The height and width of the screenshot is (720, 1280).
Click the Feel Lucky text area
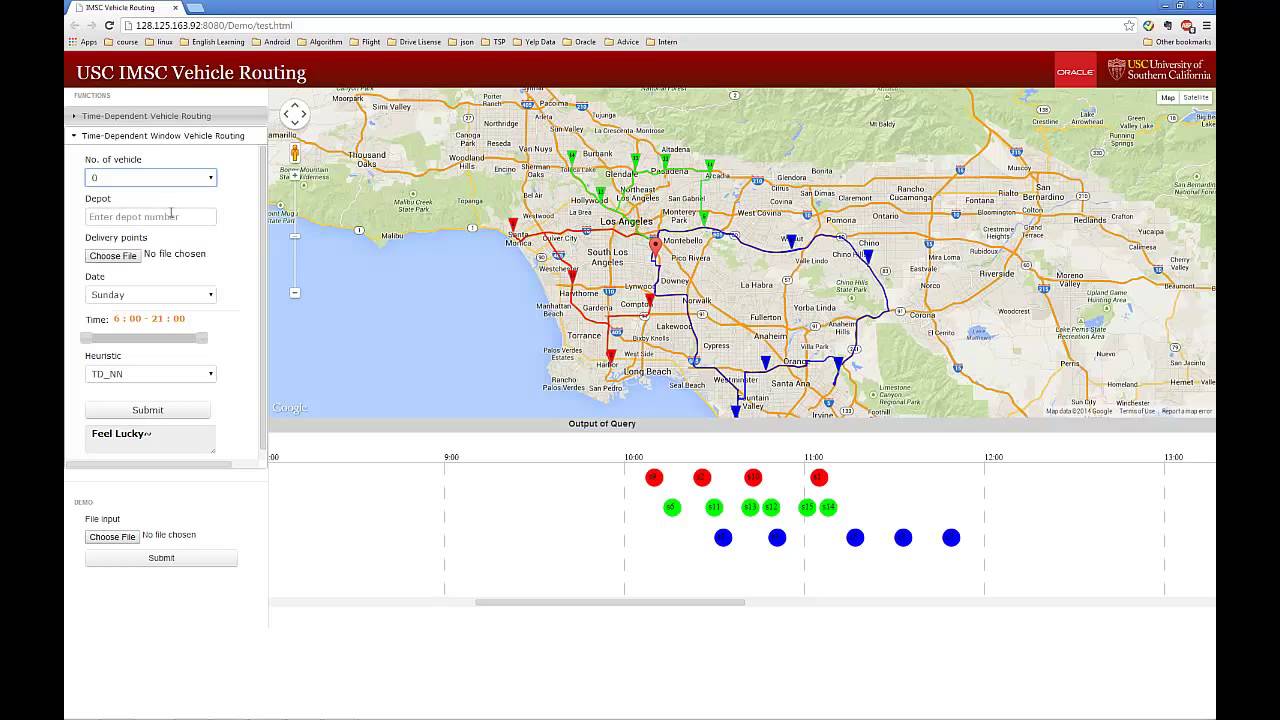(x=150, y=439)
